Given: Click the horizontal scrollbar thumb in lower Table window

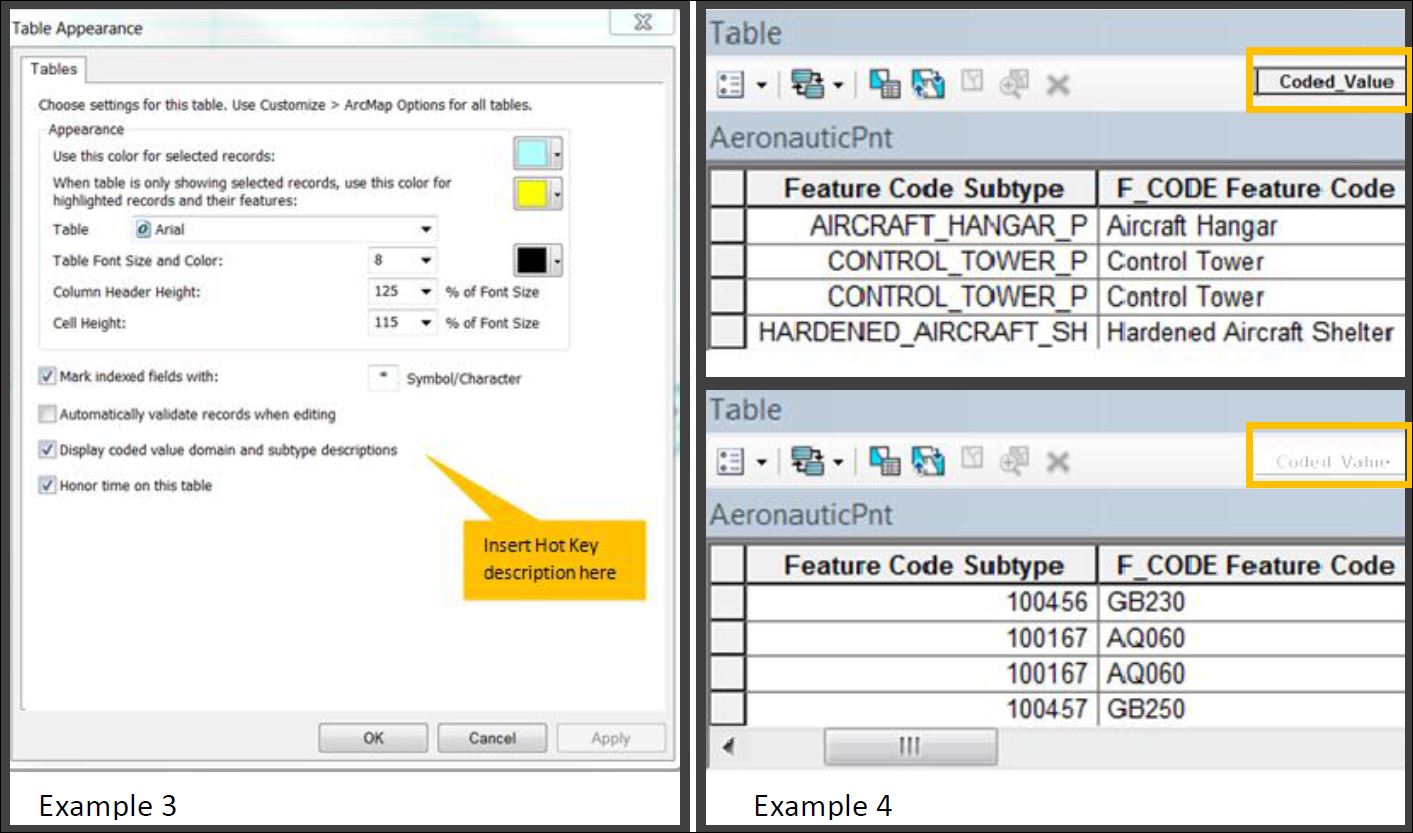Looking at the screenshot, I should point(910,747).
